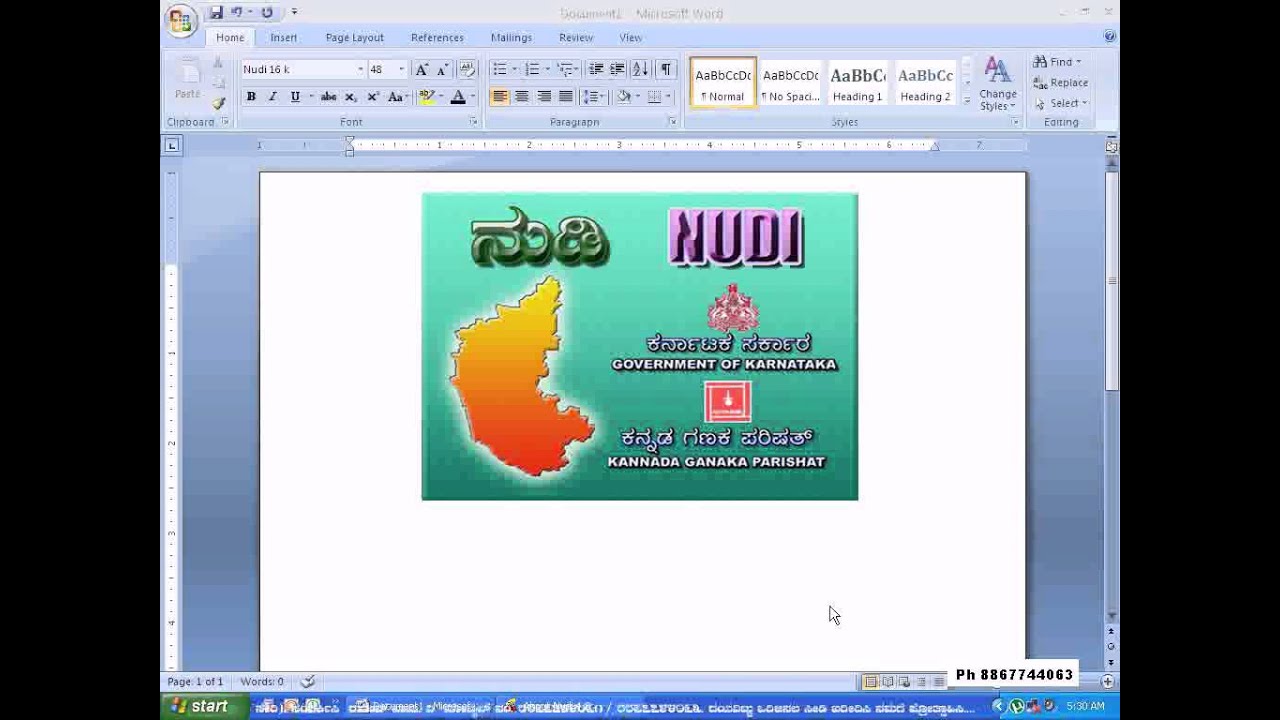Screen dimensions: 1280x720
Task: Apply red font color
Action: [x=458, y=97]
